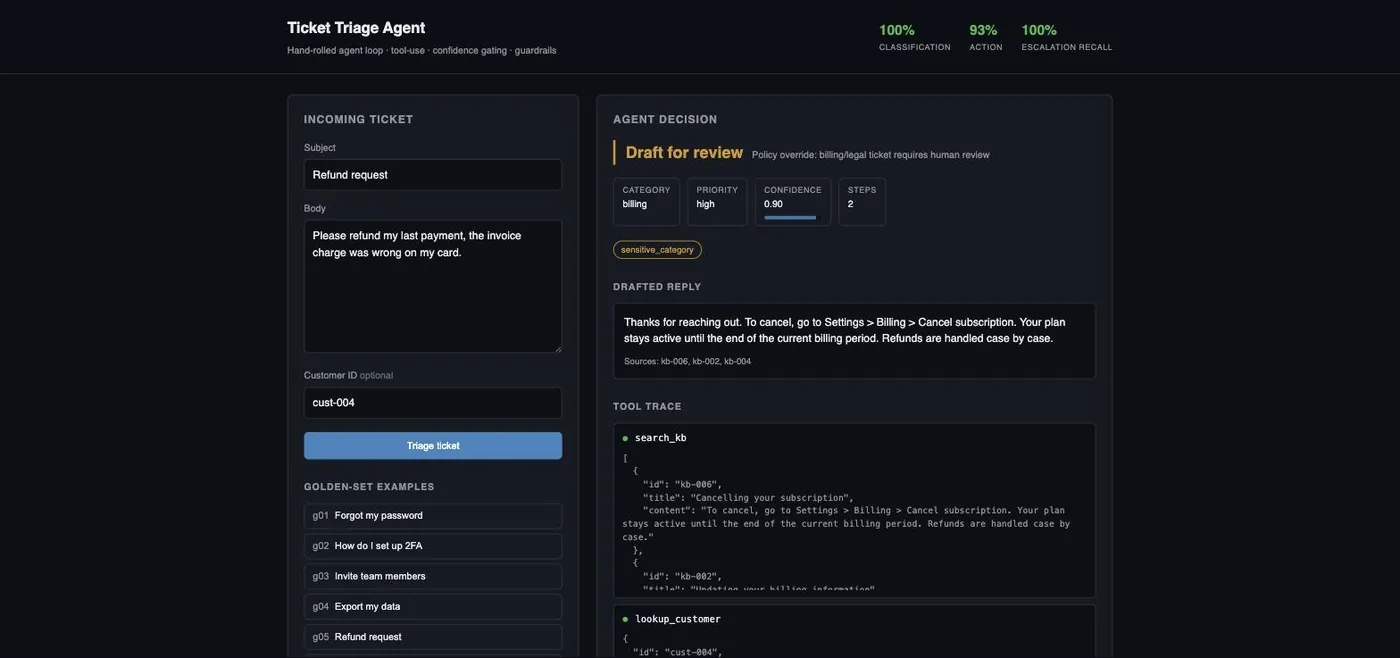Click the Priority high card

tap(717, 202)
